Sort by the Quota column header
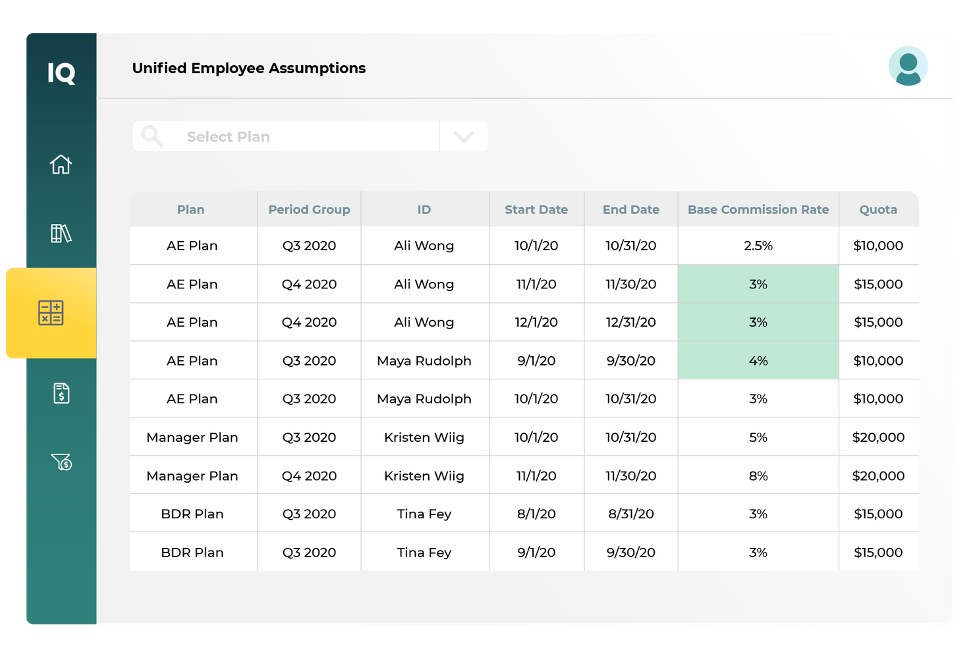 pos(878,209)
